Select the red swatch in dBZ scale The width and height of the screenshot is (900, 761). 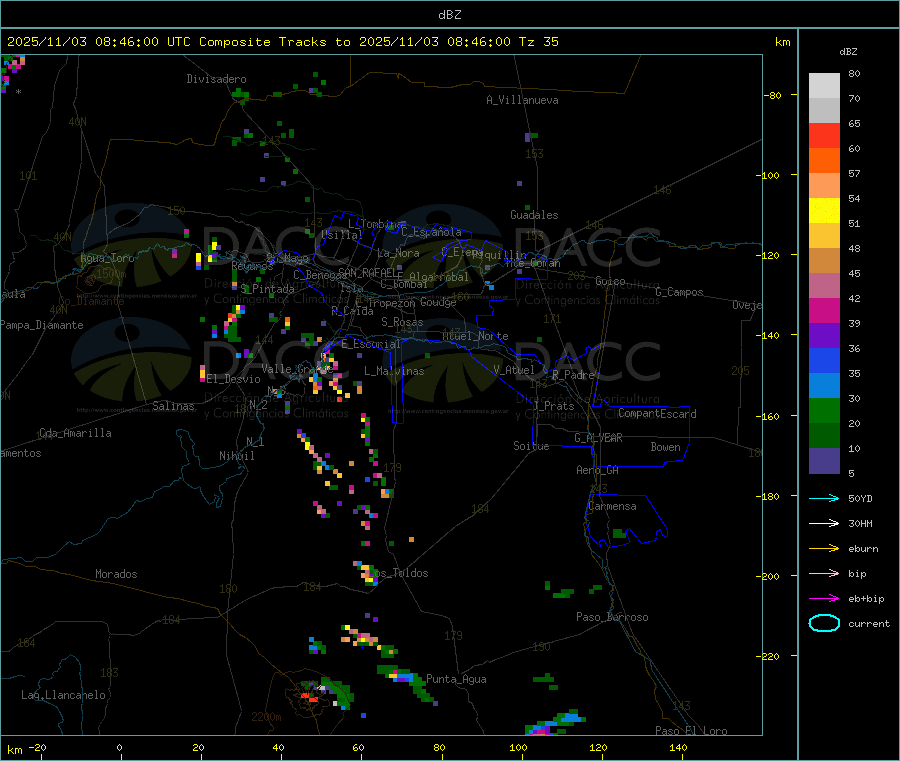tap(824, 135)
